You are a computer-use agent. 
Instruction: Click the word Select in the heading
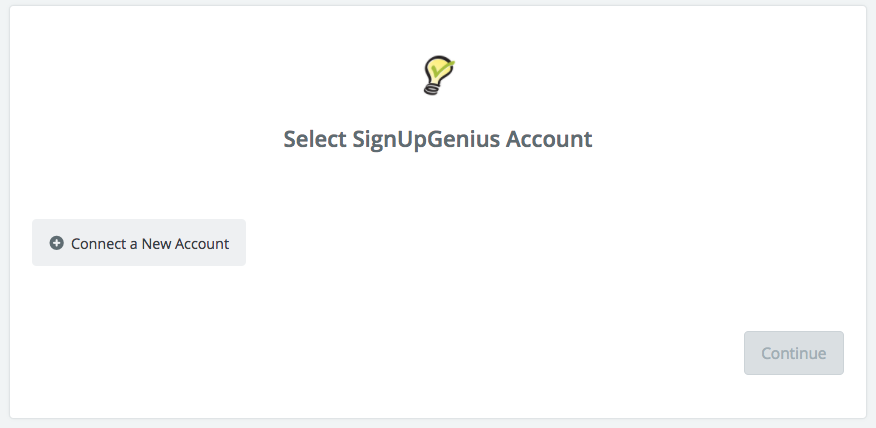(315, 139)
